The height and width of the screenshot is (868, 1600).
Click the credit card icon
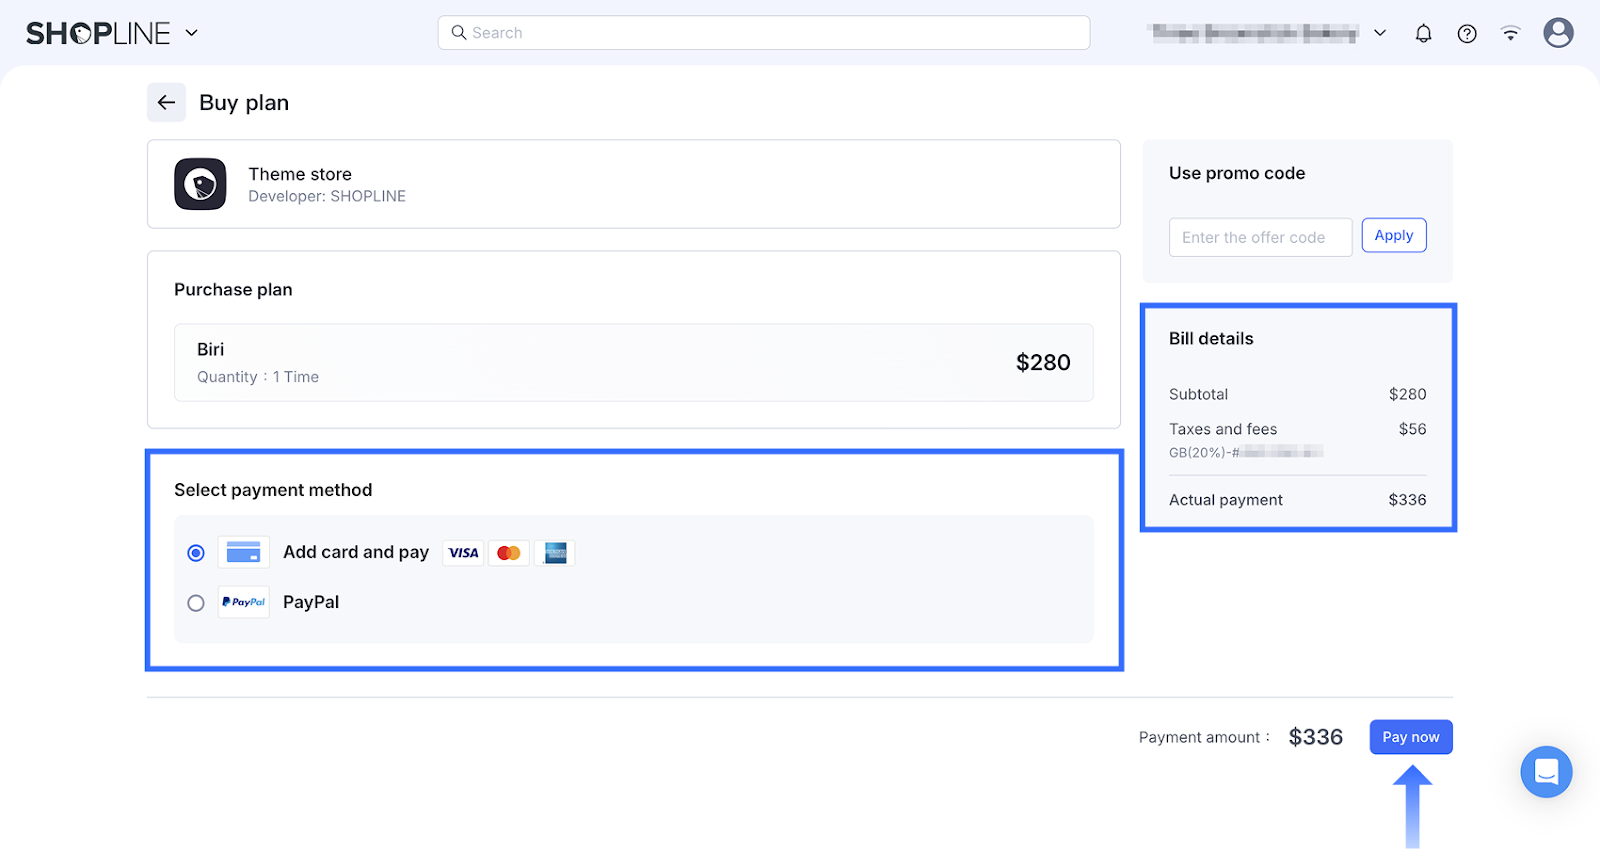click(243, 552)
